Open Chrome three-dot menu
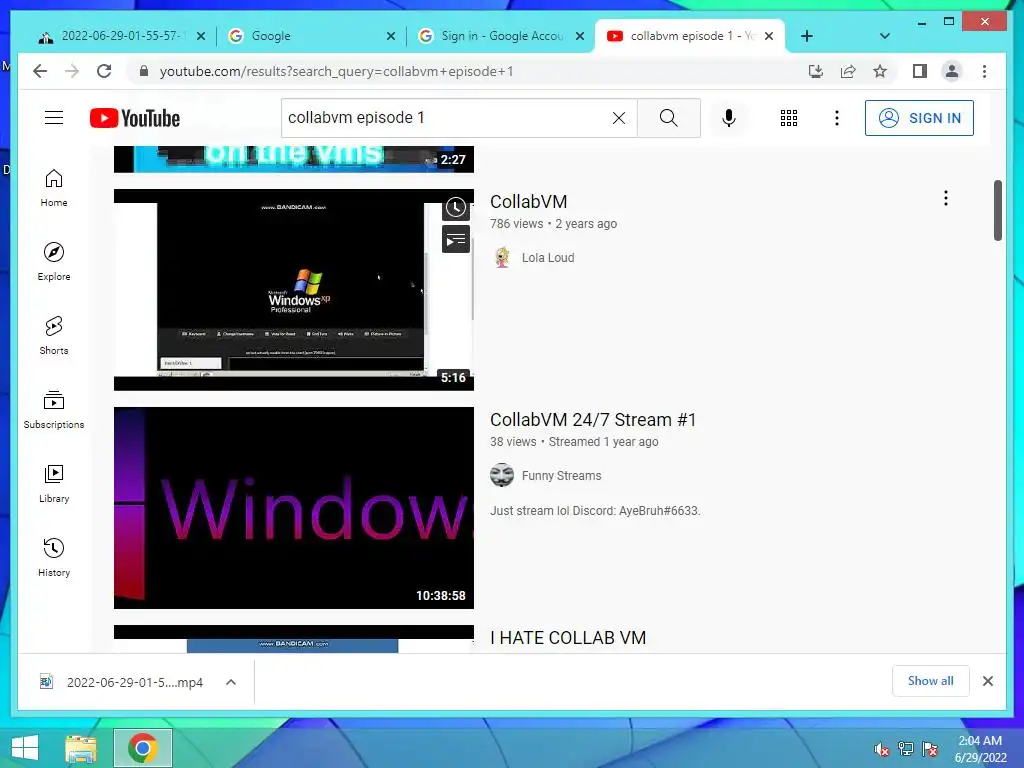This screenshot has width=1024, height=768. click(x=984, y=71)
